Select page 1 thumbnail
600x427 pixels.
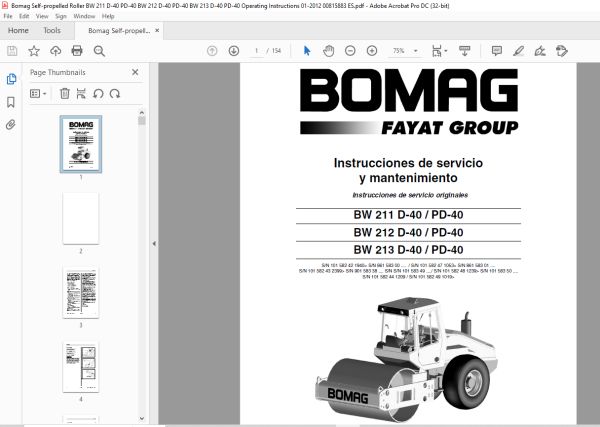(x=81, y=144)
